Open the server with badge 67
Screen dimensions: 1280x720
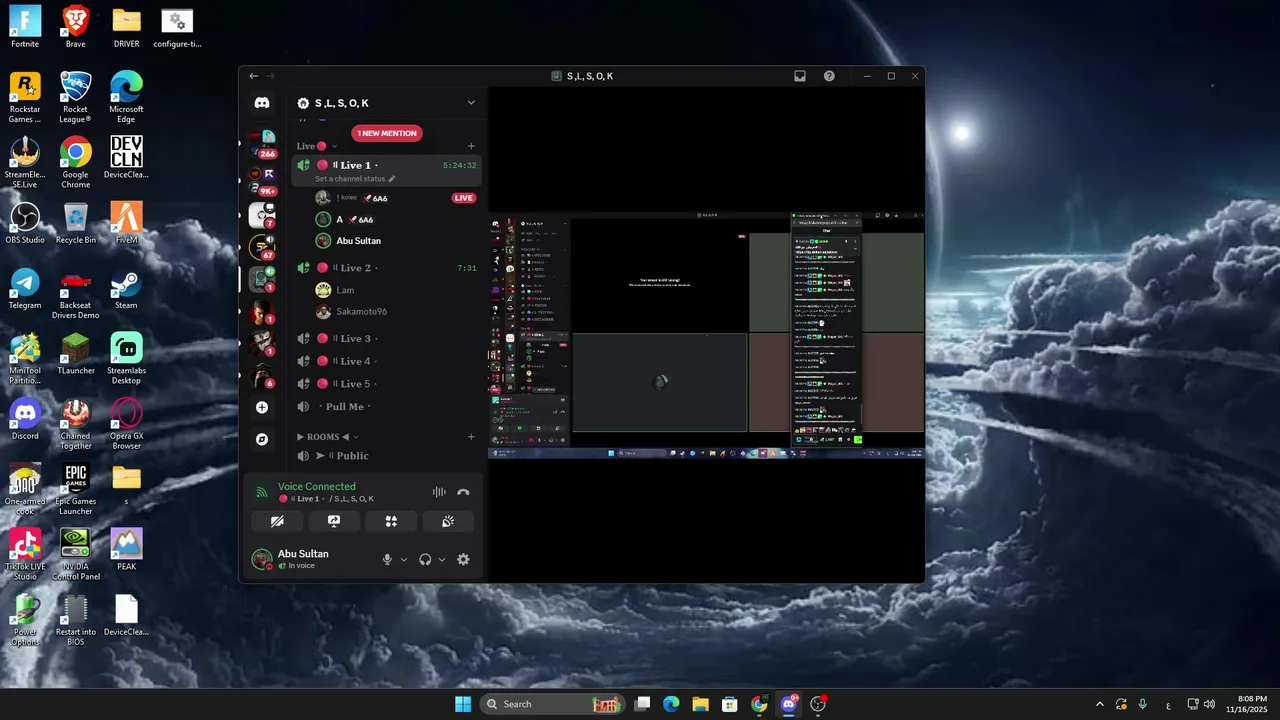(x=262, y=247)
